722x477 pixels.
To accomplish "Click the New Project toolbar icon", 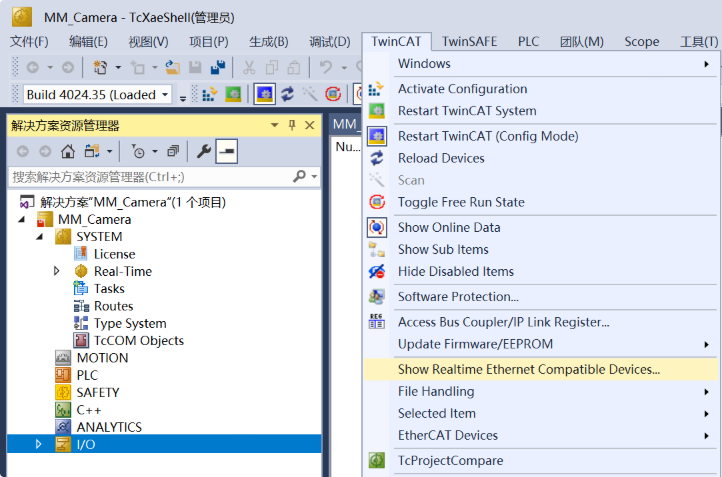I will tap(100, 68).
